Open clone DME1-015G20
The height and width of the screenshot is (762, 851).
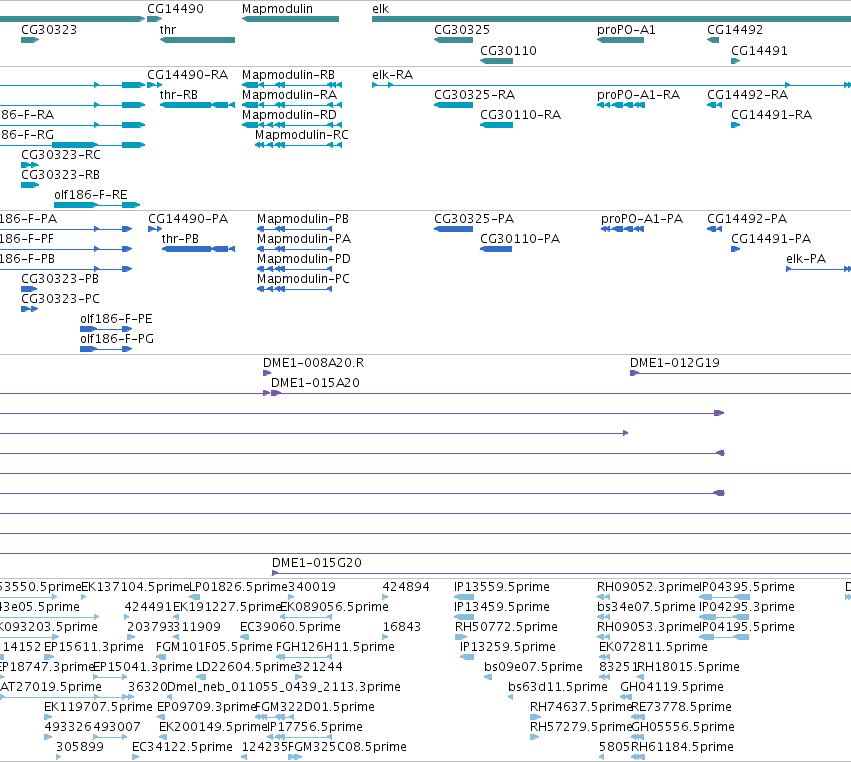point(317,563)
